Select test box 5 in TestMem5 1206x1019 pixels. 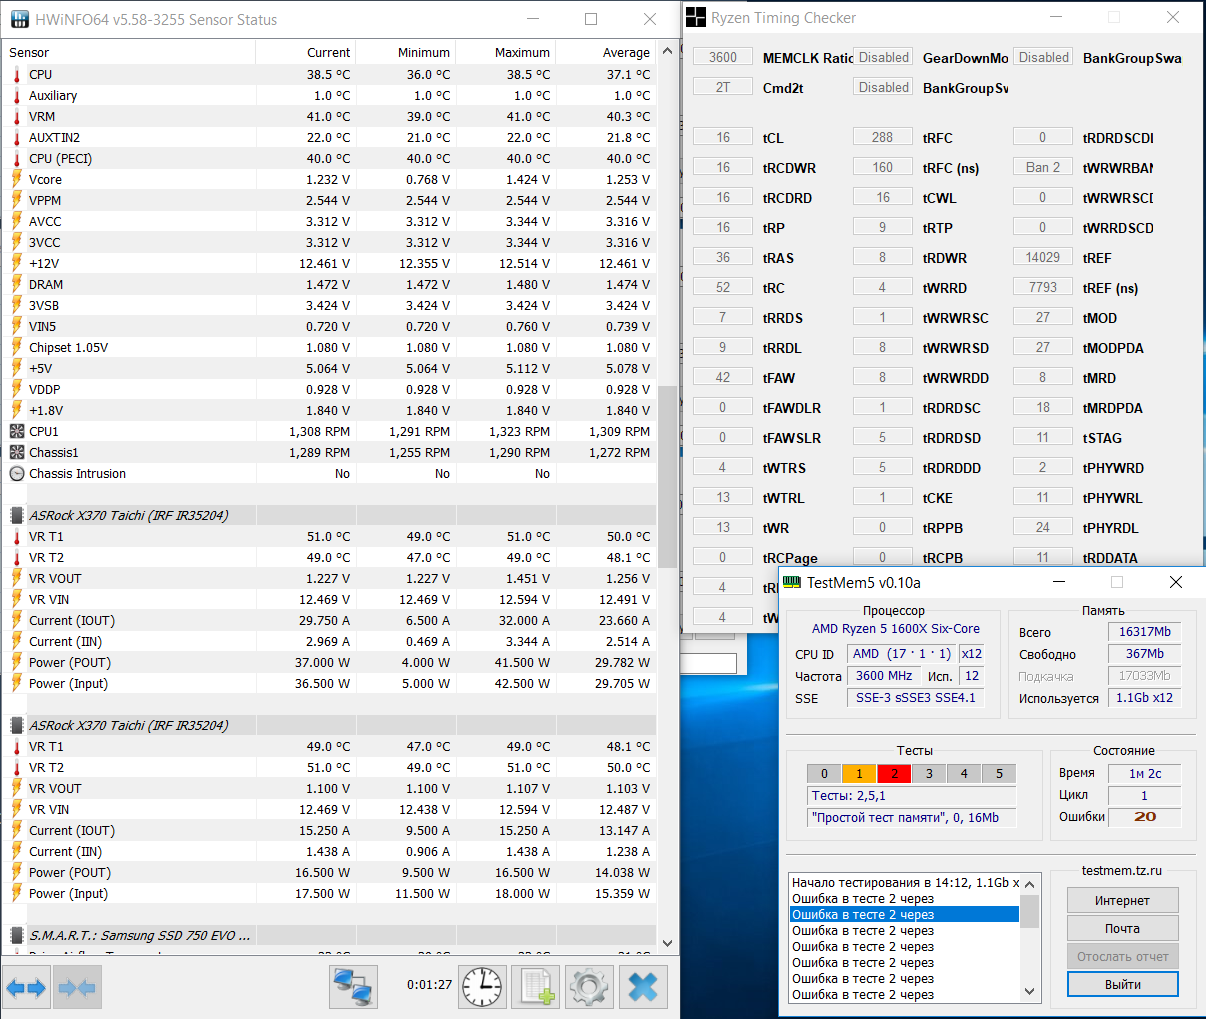pos(999,773)
